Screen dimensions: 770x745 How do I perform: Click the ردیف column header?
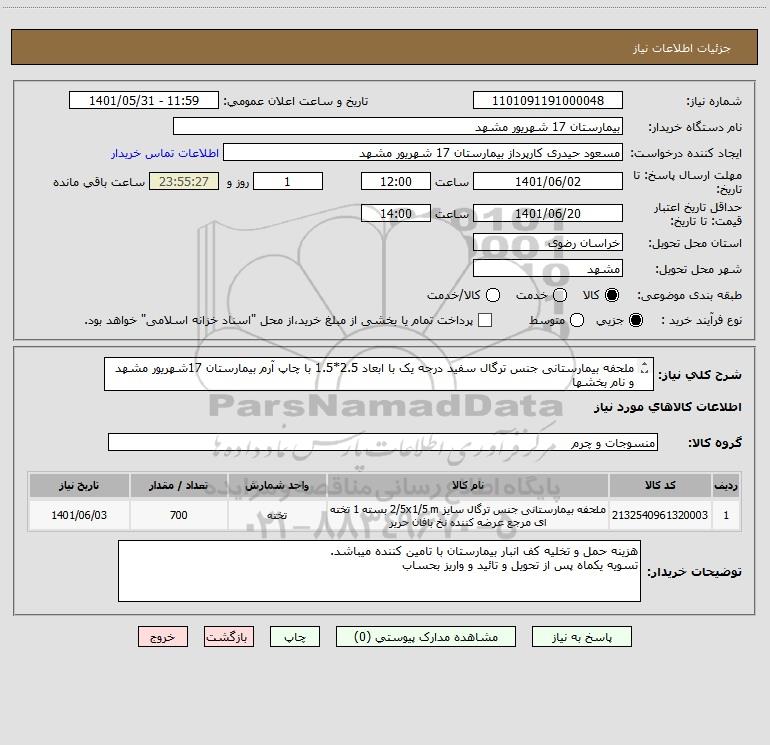(x=726, y=485)
